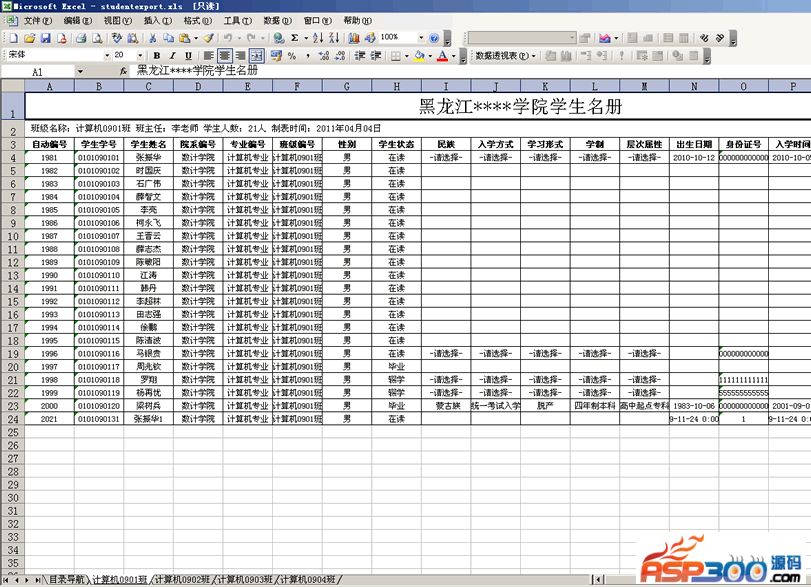Apply the red font color
Viewport: 811px width, 587px height.
(442, 55)
